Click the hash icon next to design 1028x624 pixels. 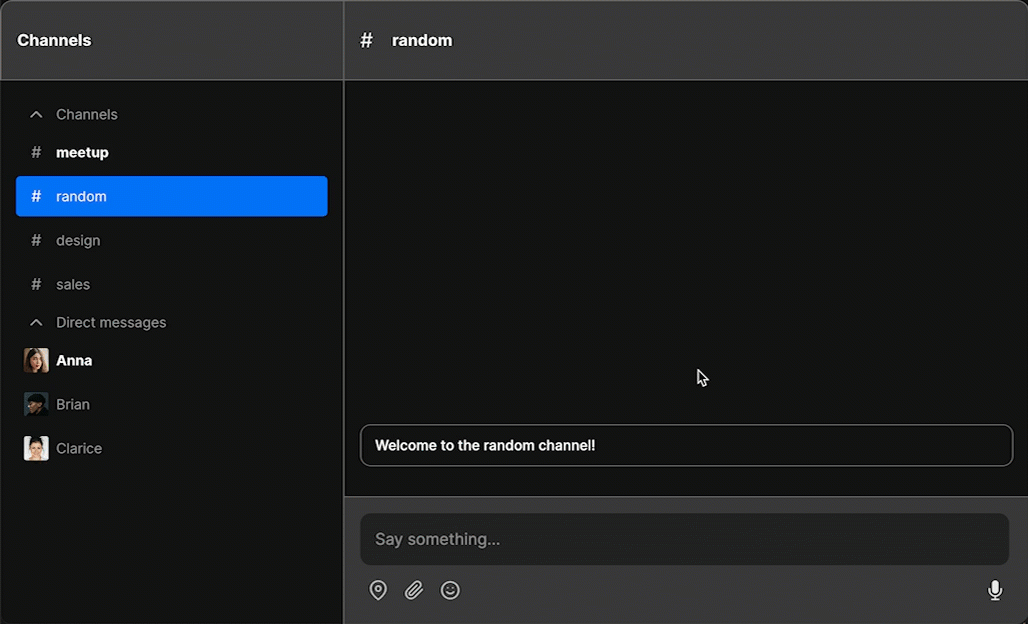36,240
